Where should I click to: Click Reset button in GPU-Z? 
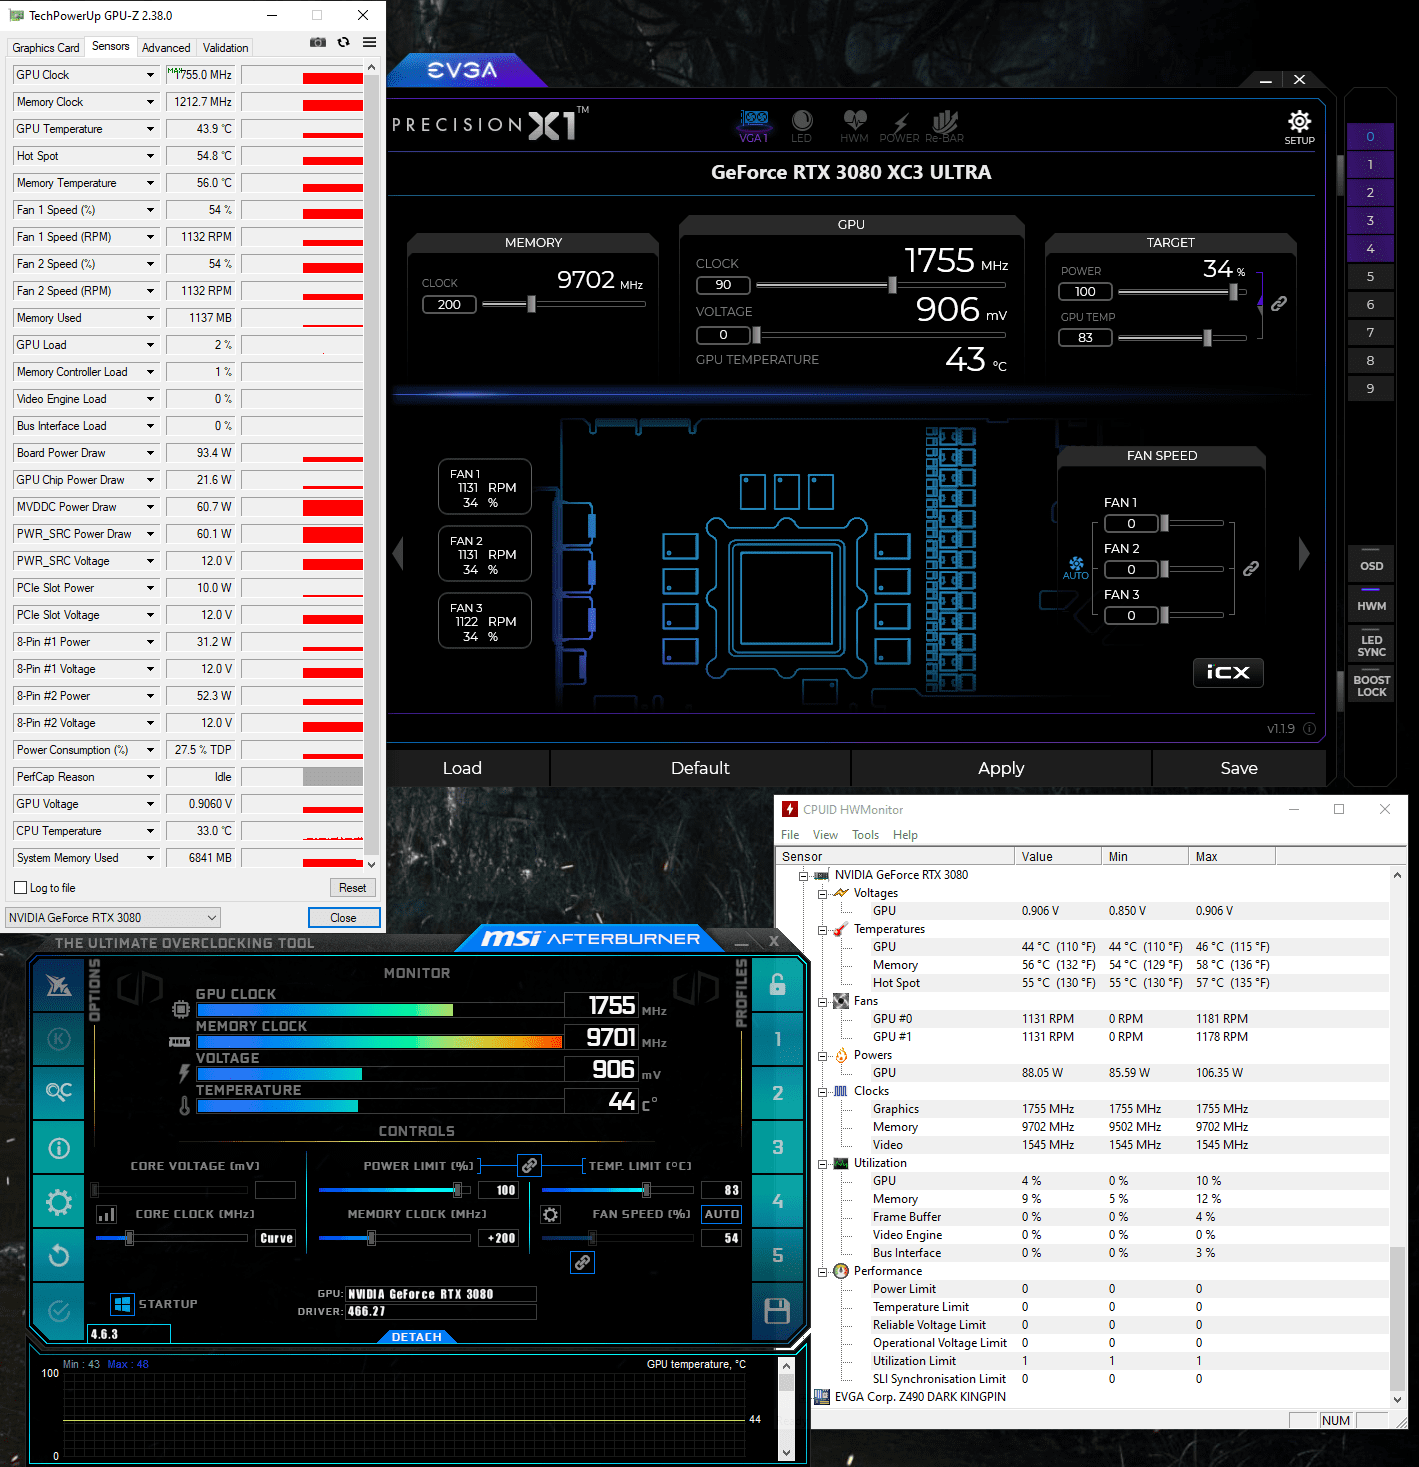tap(352, 888)
